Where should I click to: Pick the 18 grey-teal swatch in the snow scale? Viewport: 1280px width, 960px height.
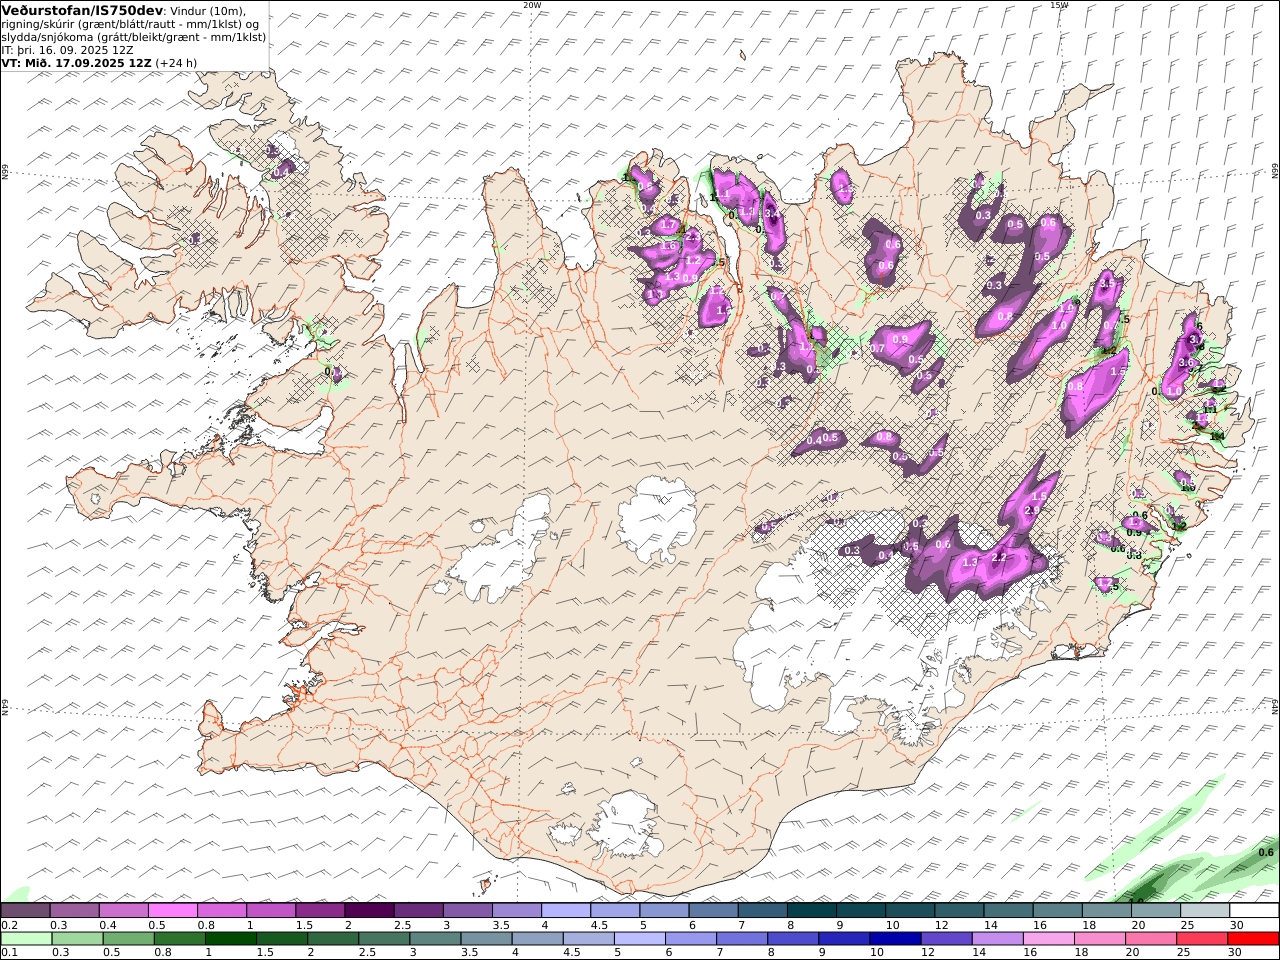pos(1106,911)
